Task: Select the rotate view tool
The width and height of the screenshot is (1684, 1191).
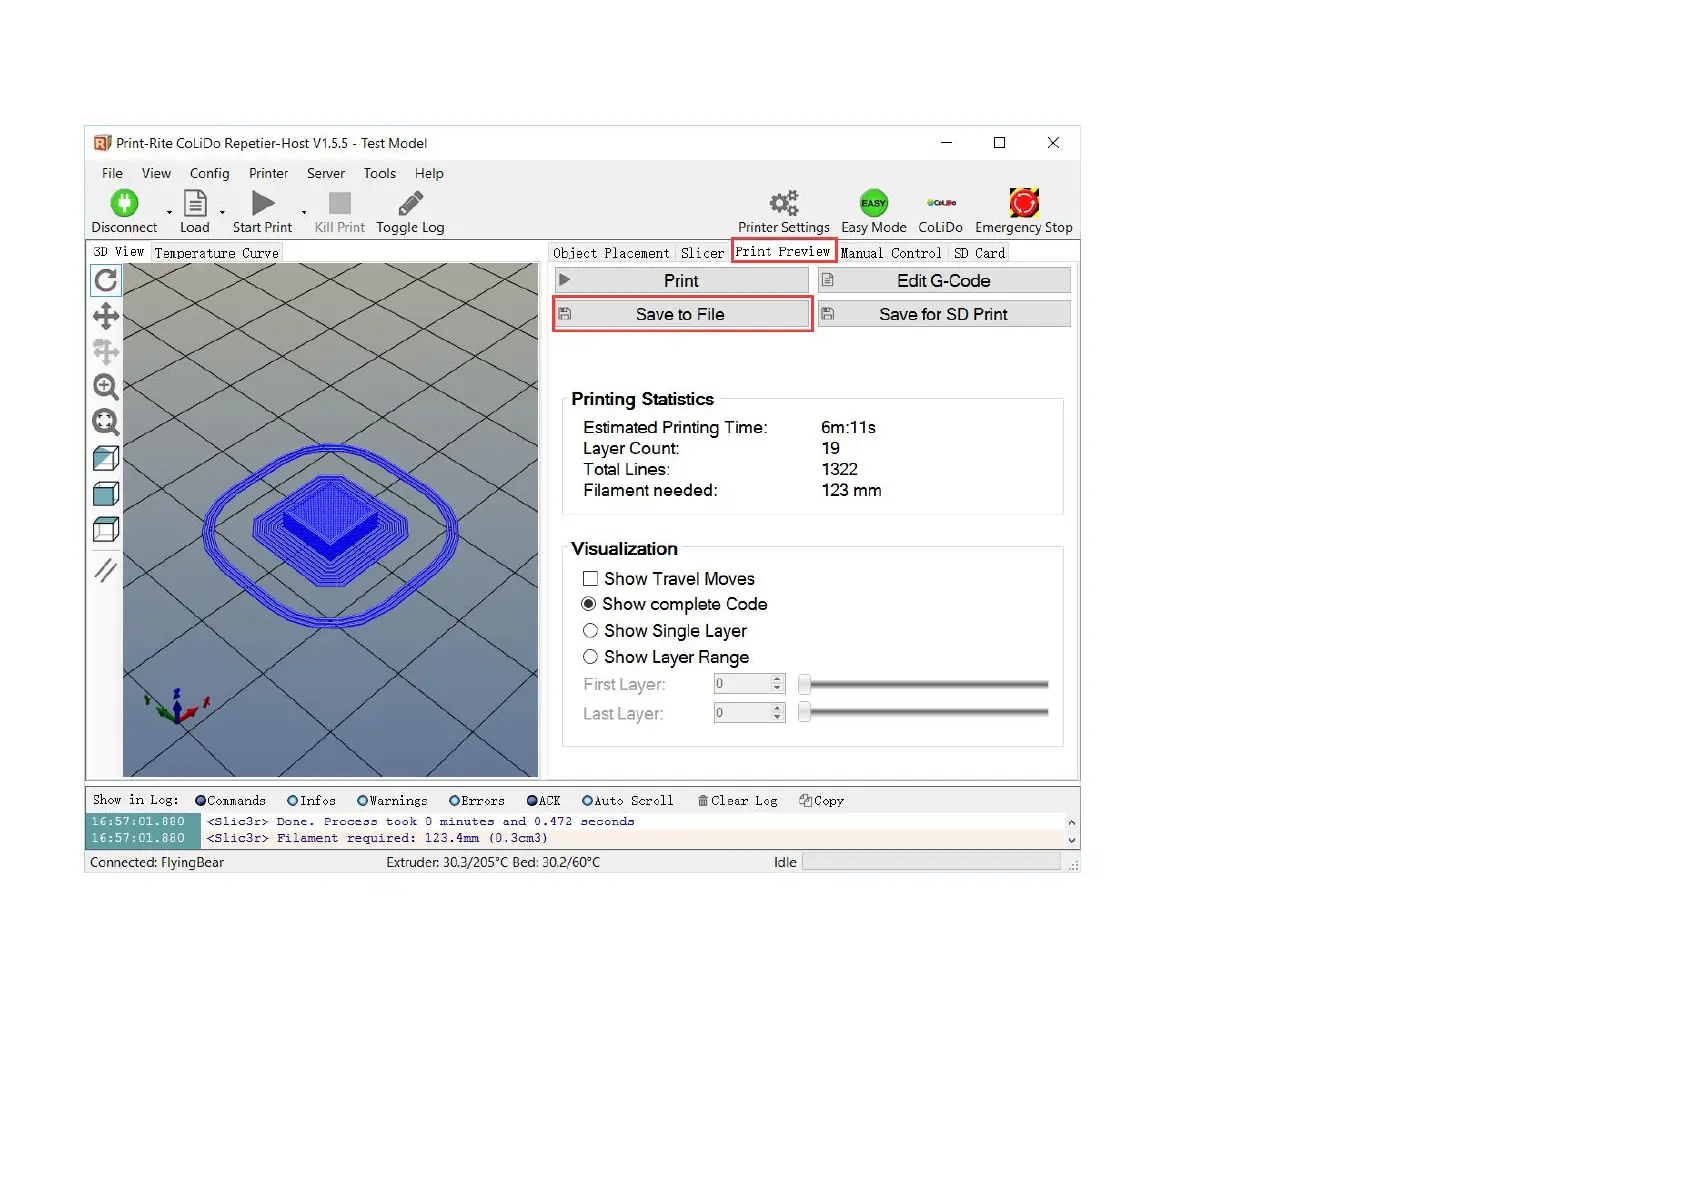Action: click(x=106, y=281)
